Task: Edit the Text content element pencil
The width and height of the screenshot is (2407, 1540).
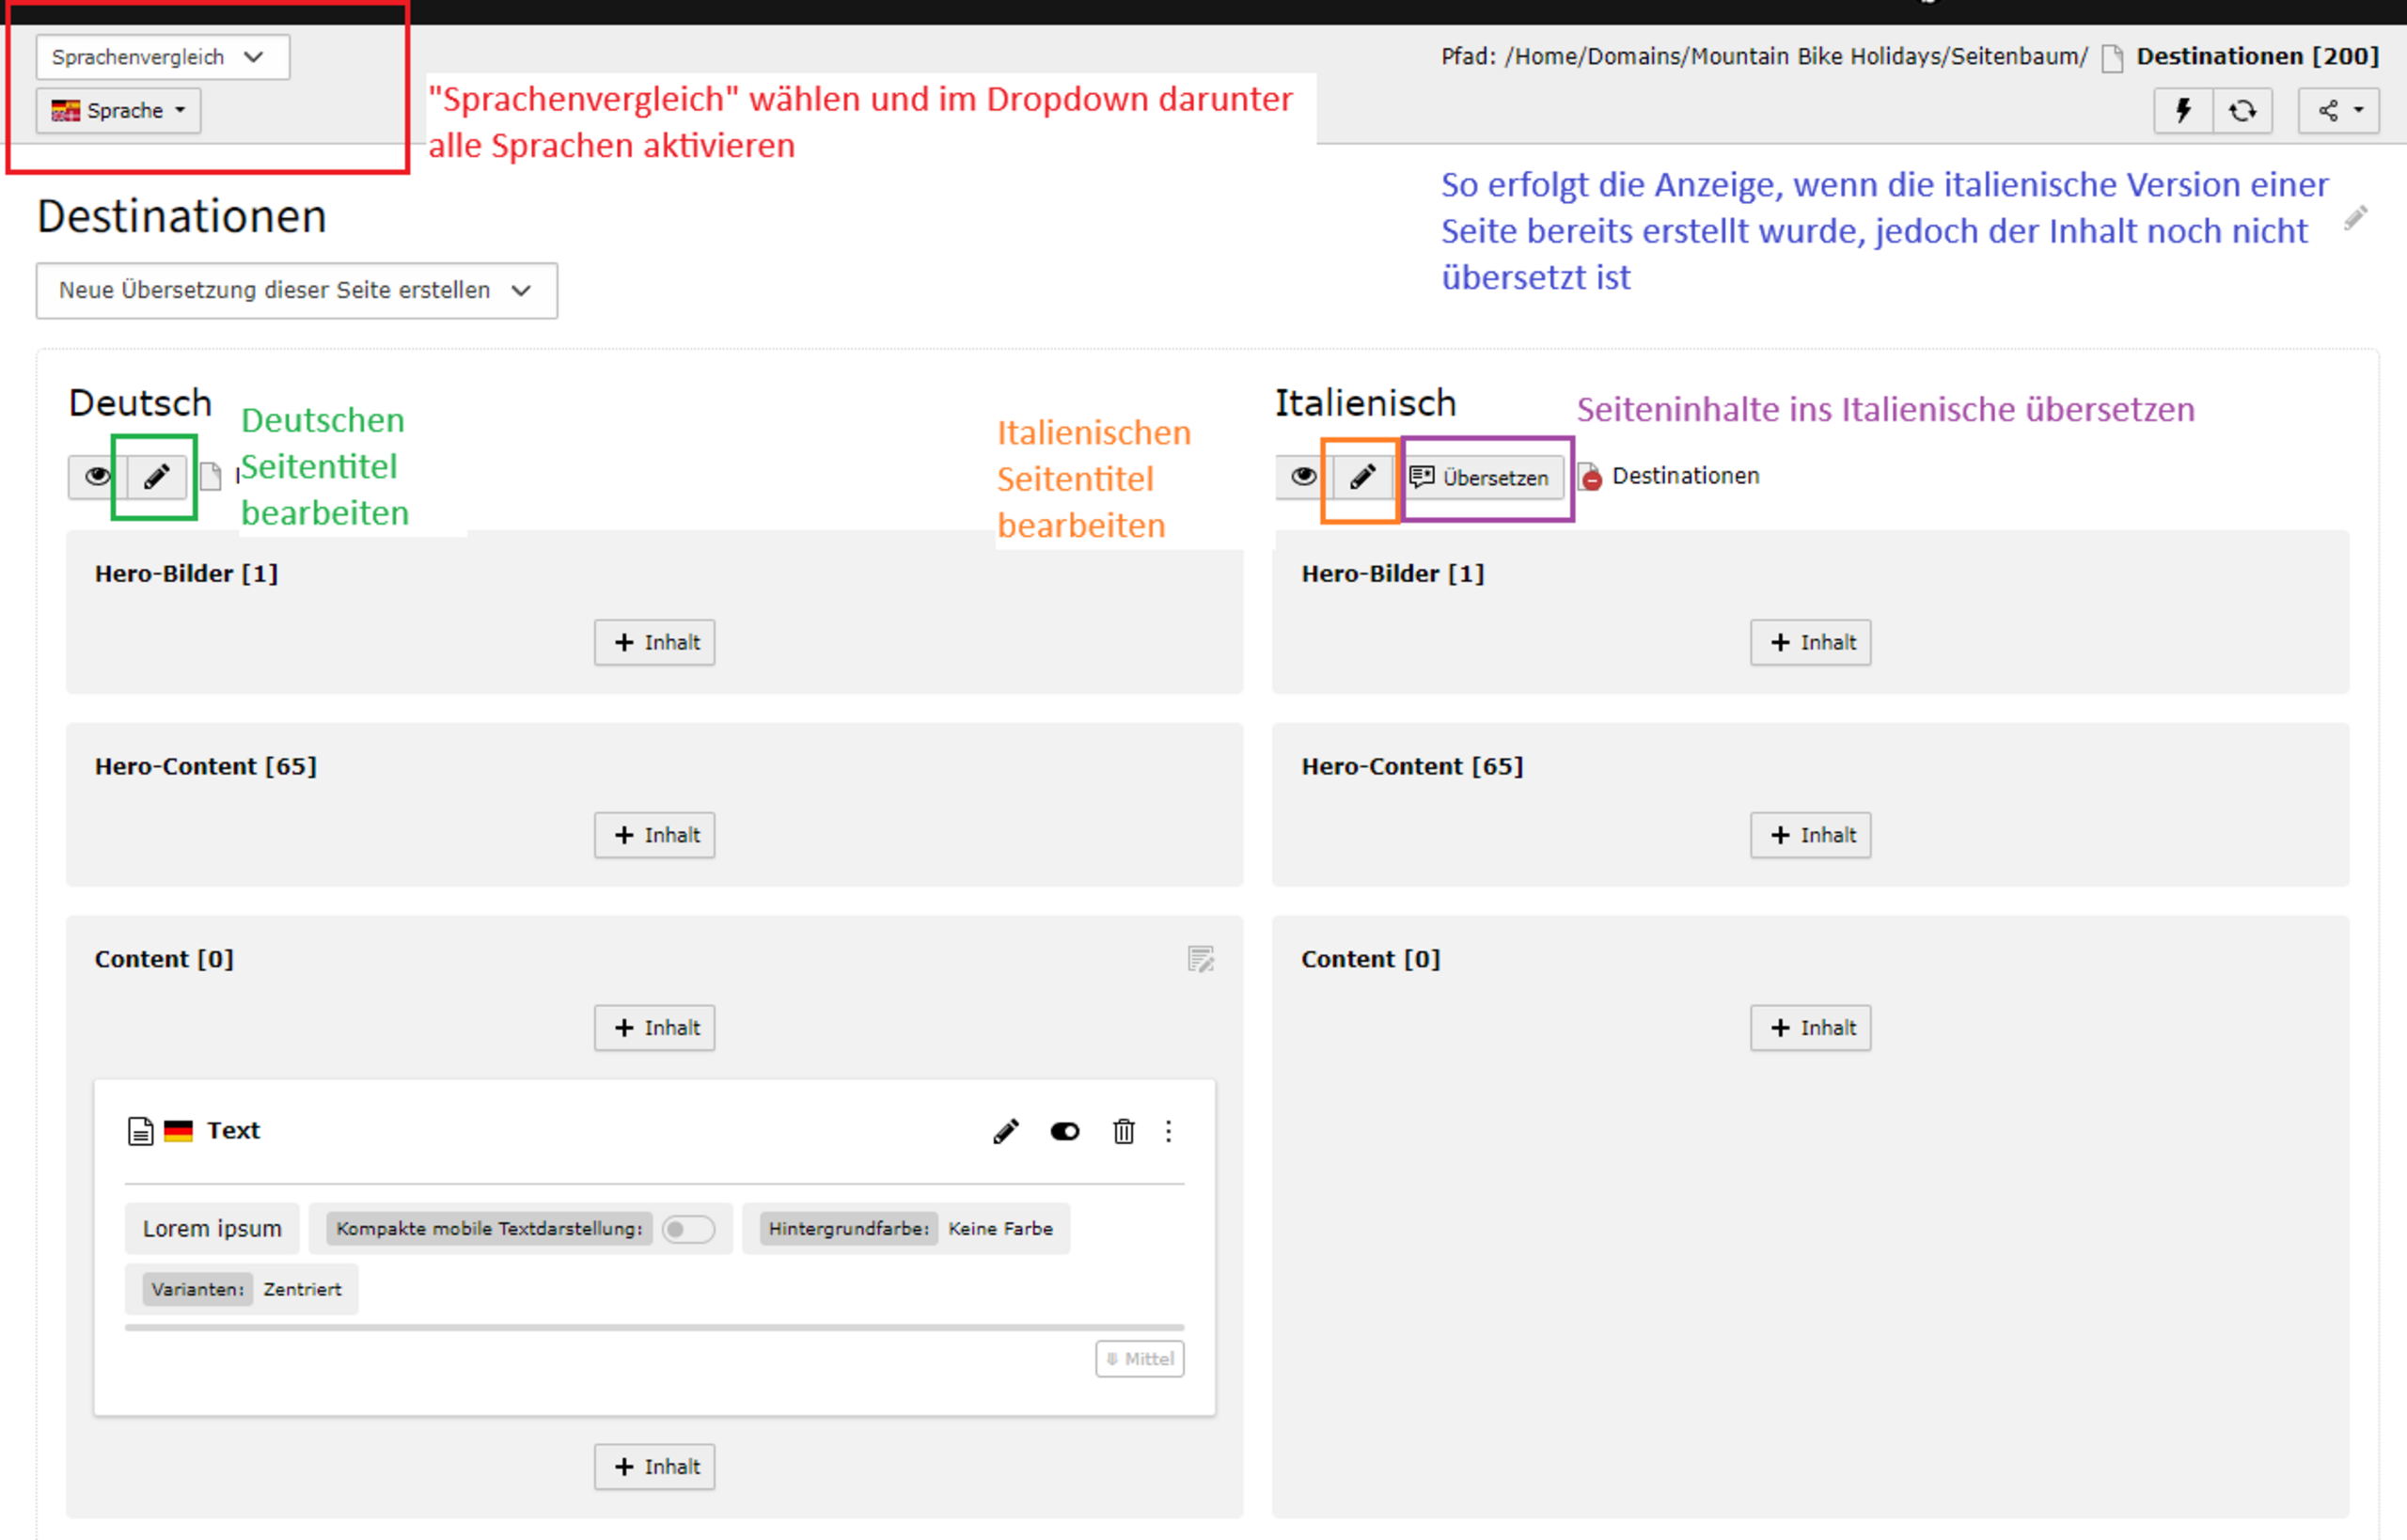Action: tap(1006, 1131)
